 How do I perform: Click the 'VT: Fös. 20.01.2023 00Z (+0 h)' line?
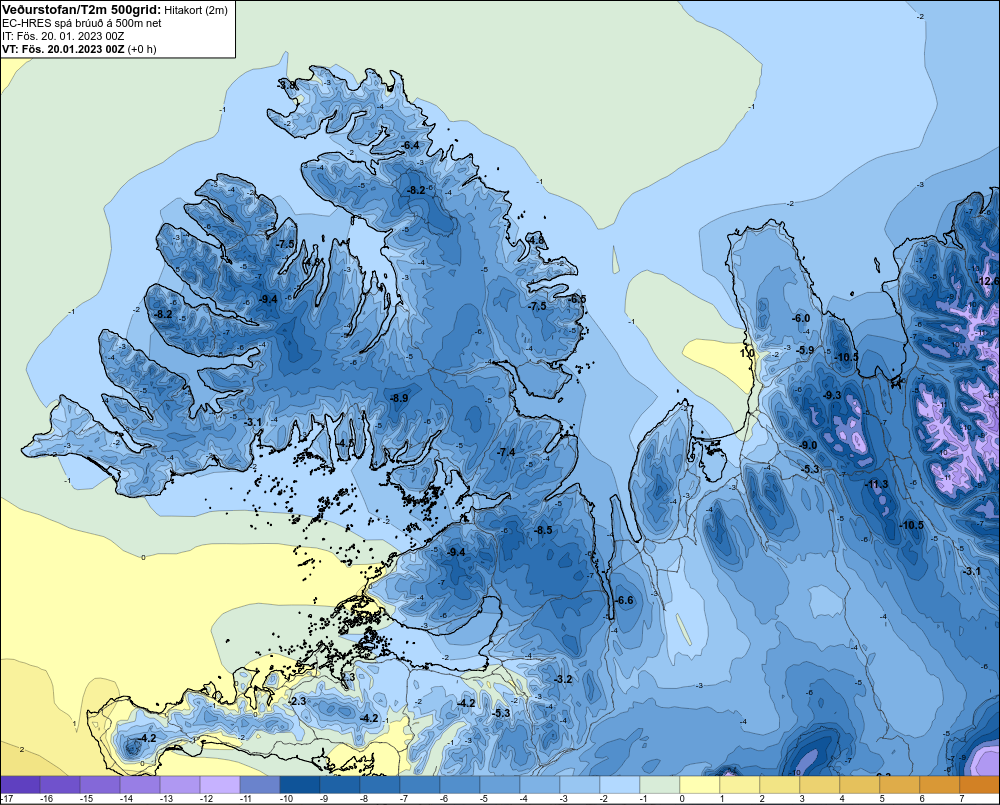coord(79,49)
